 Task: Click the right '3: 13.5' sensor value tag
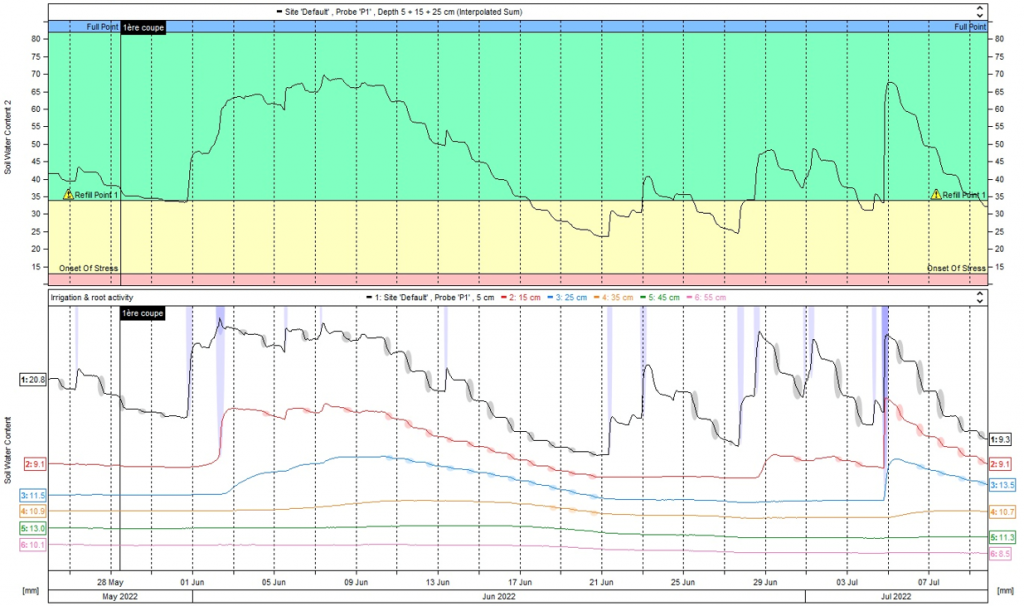(1001, 485)
